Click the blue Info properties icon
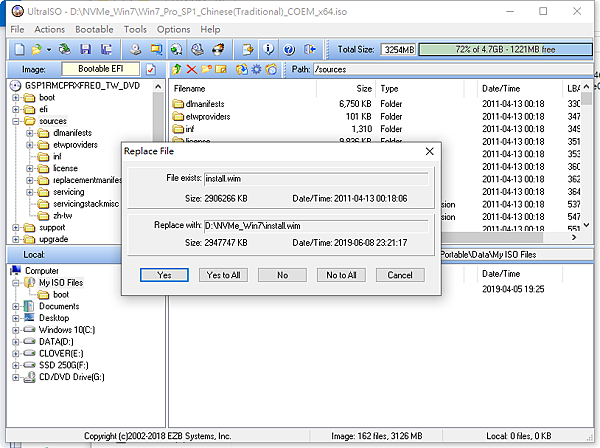The height and width of the screenshot is (448, 600). [x=269, y=49]
